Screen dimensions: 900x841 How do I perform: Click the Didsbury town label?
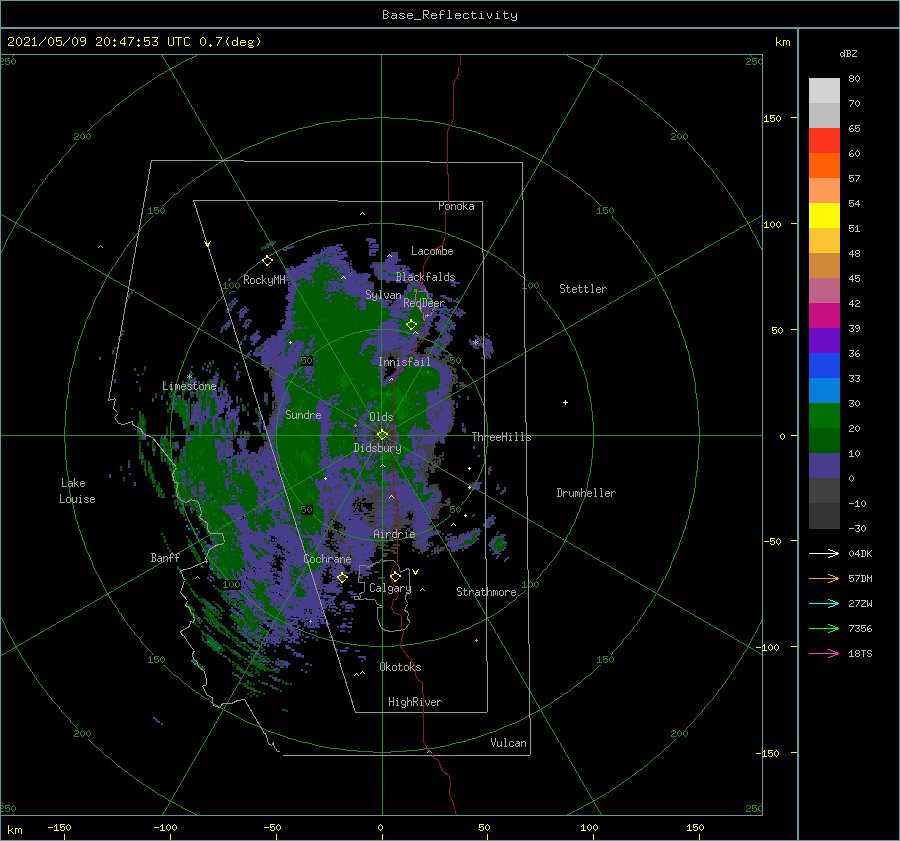pos(377,448)
